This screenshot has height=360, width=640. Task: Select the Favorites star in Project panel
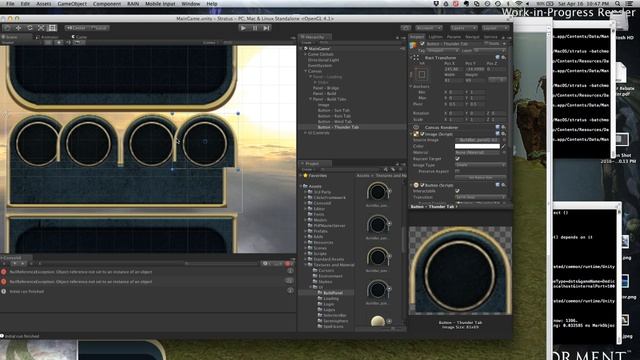point(305,176)
